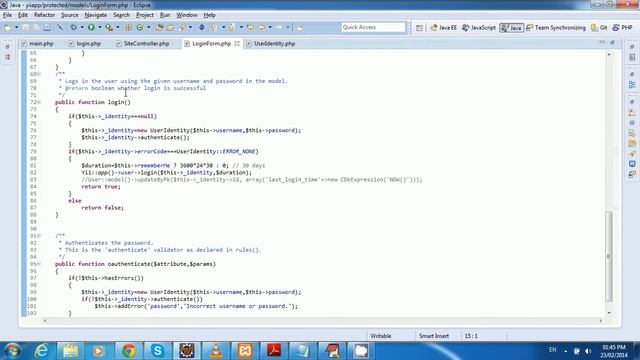Screen dimensions: 640x360
Task: Click the Print toolbar icon
Action: [47, 27]
